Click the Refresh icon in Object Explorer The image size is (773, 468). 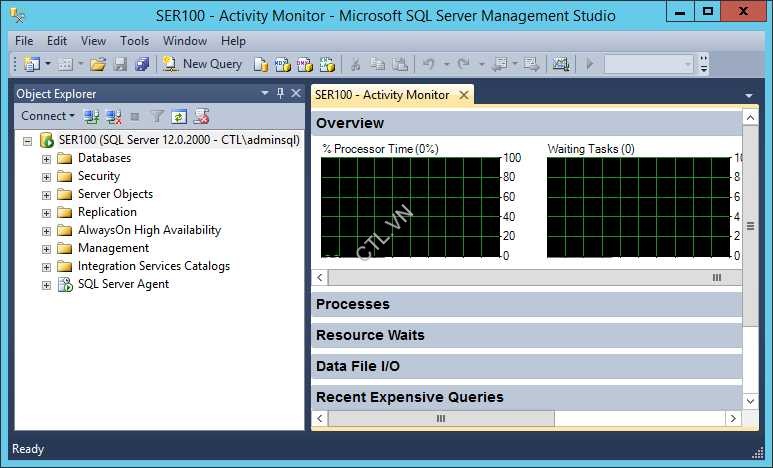179,117
